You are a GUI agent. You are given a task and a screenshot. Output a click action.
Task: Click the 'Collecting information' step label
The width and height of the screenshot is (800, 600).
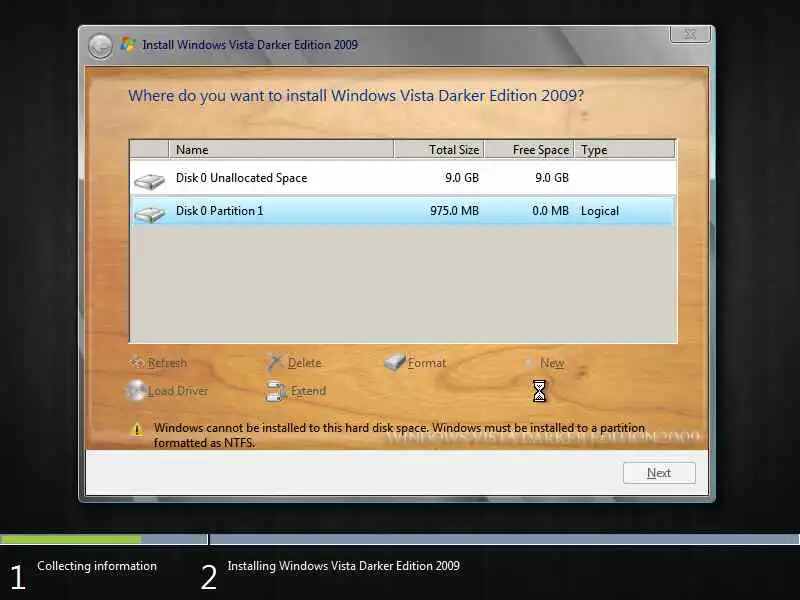pos(97,566)
